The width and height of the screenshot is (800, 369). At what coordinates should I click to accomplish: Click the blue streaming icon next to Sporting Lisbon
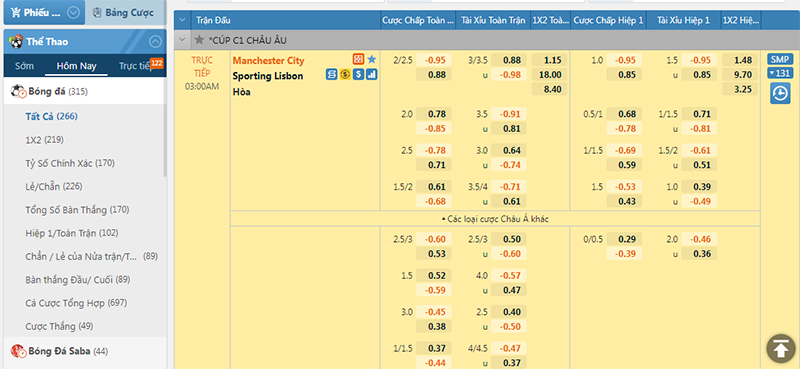[331, 75]
